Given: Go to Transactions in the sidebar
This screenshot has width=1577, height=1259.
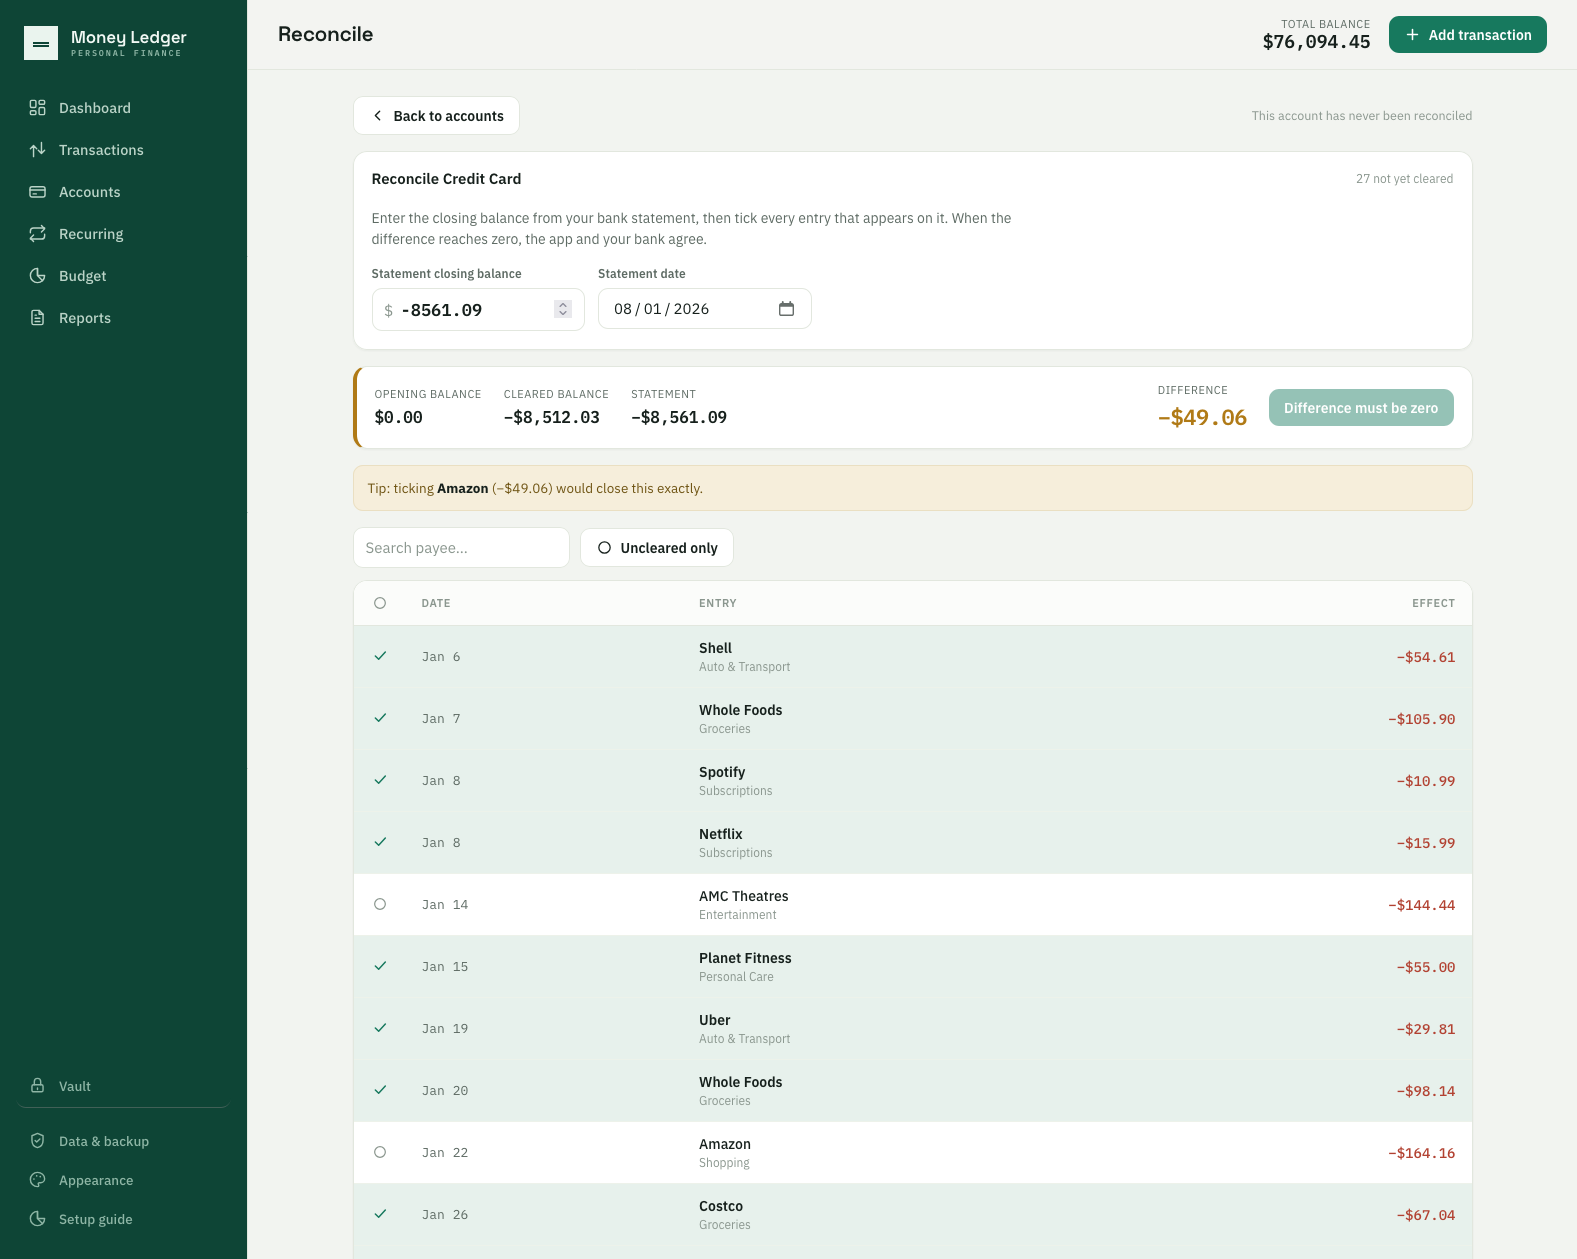Looking at the screenshot, I should click(123, 150).
